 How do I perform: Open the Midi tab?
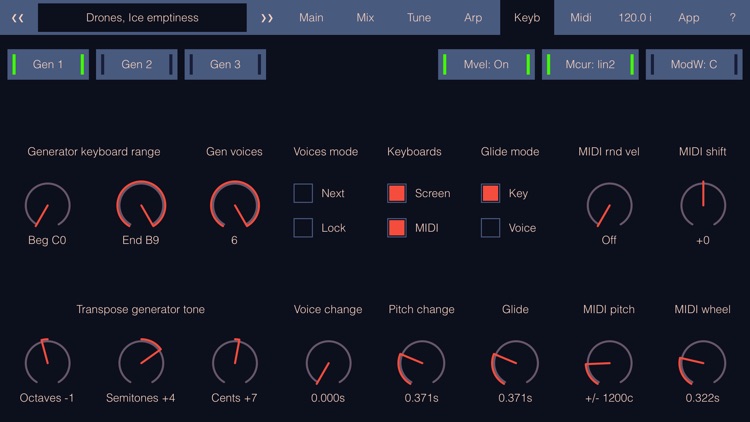click(x=581, y=18)
